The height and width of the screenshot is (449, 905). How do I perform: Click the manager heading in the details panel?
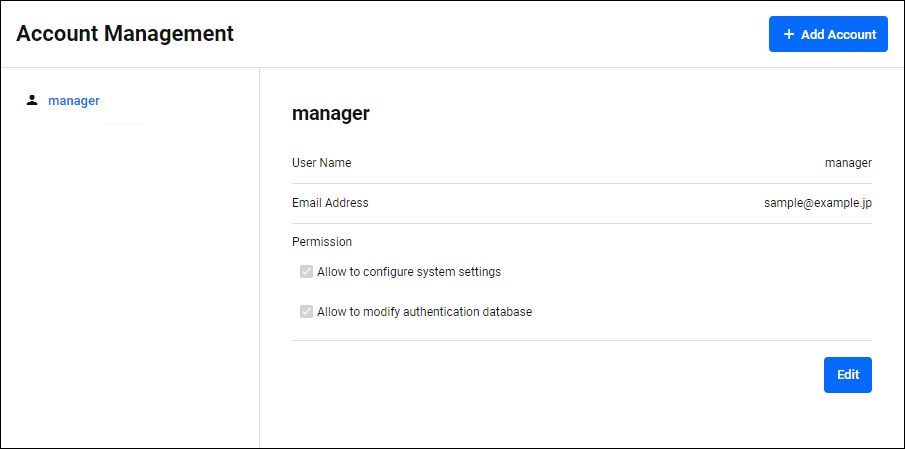331,113
